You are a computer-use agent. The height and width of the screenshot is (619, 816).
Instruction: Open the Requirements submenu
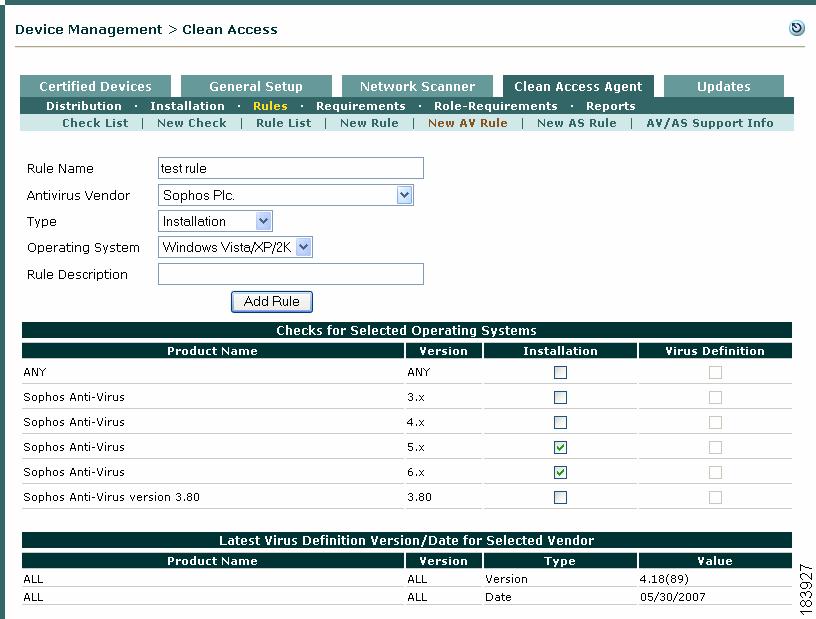point(361,106)
